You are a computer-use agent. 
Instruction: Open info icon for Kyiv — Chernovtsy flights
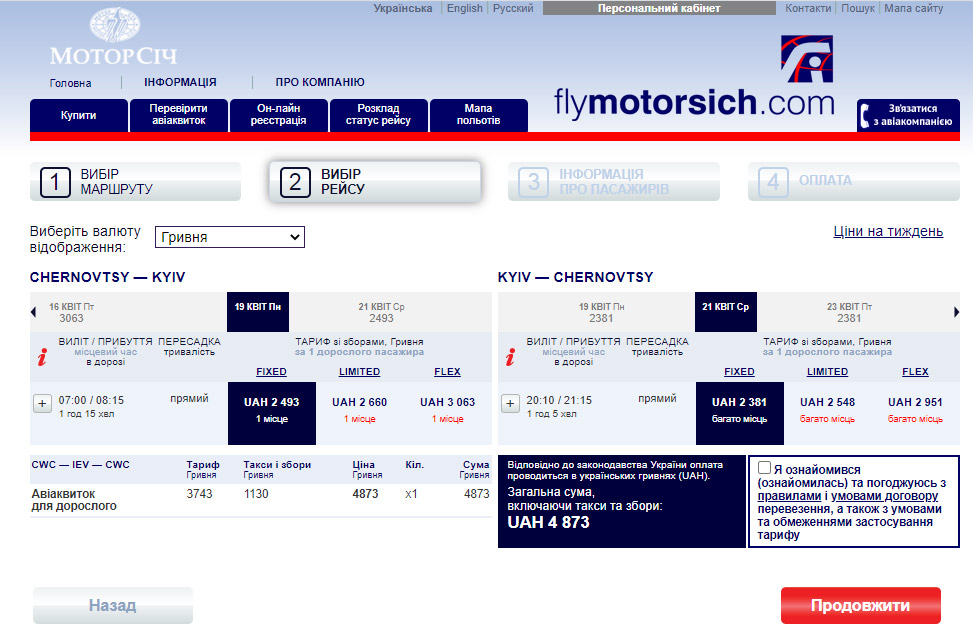pyautogui.click(x=510, y=357)
